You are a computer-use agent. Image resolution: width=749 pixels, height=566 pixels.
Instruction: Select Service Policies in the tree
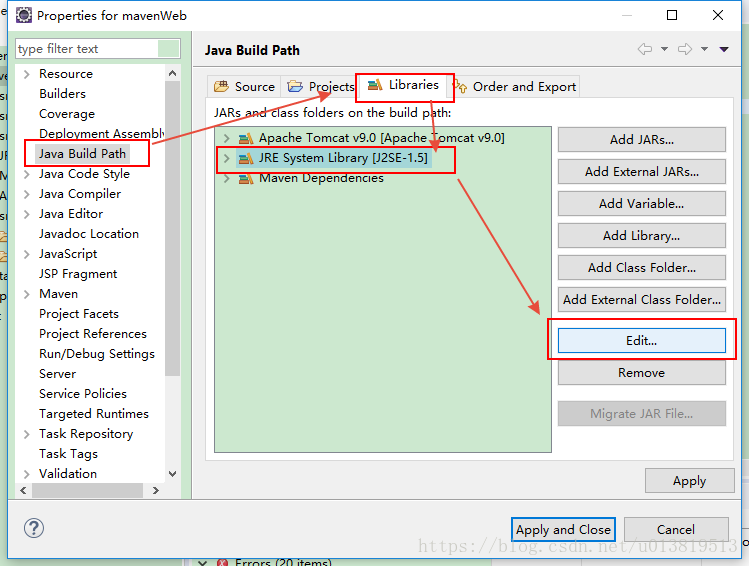click(x=83, y=394)
